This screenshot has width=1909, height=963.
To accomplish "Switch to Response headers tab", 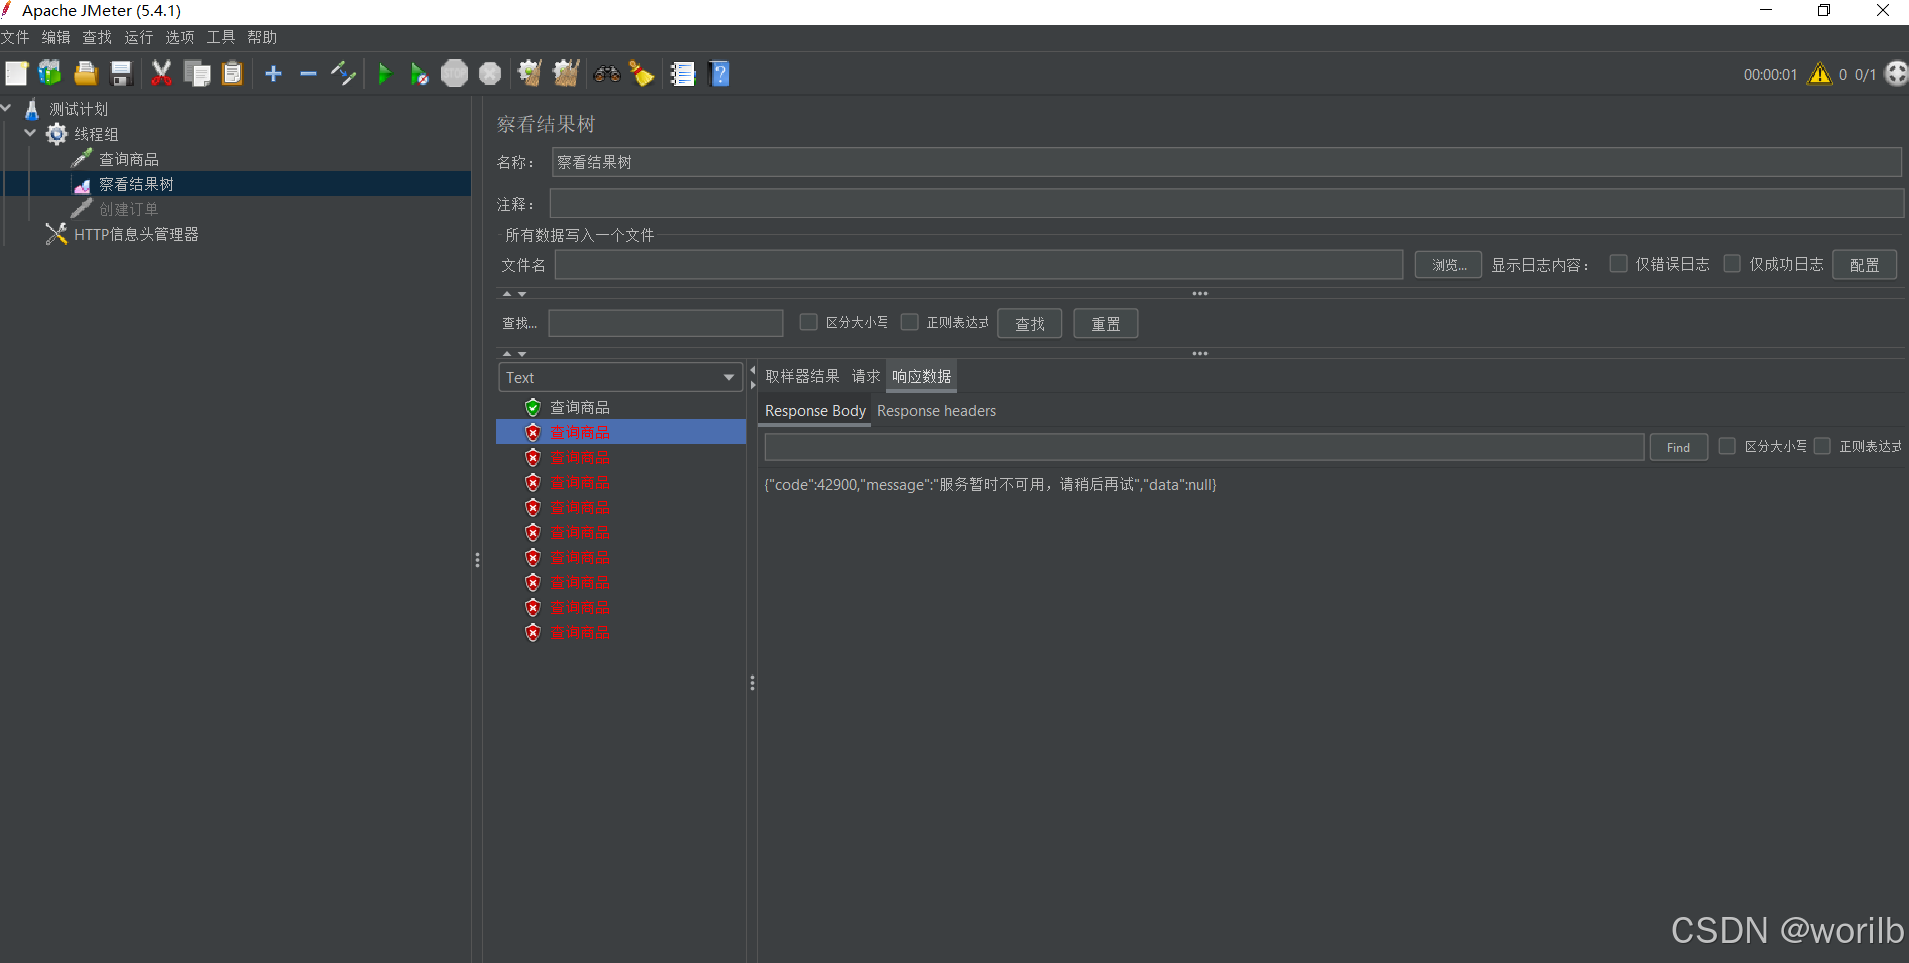I will [937, 411].
